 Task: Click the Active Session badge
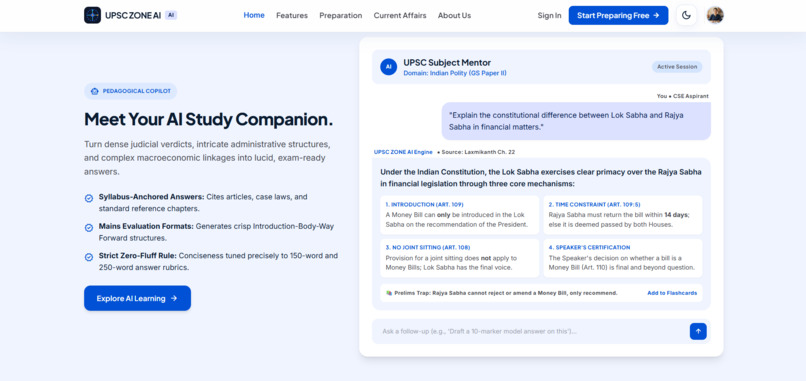(677, 67)
